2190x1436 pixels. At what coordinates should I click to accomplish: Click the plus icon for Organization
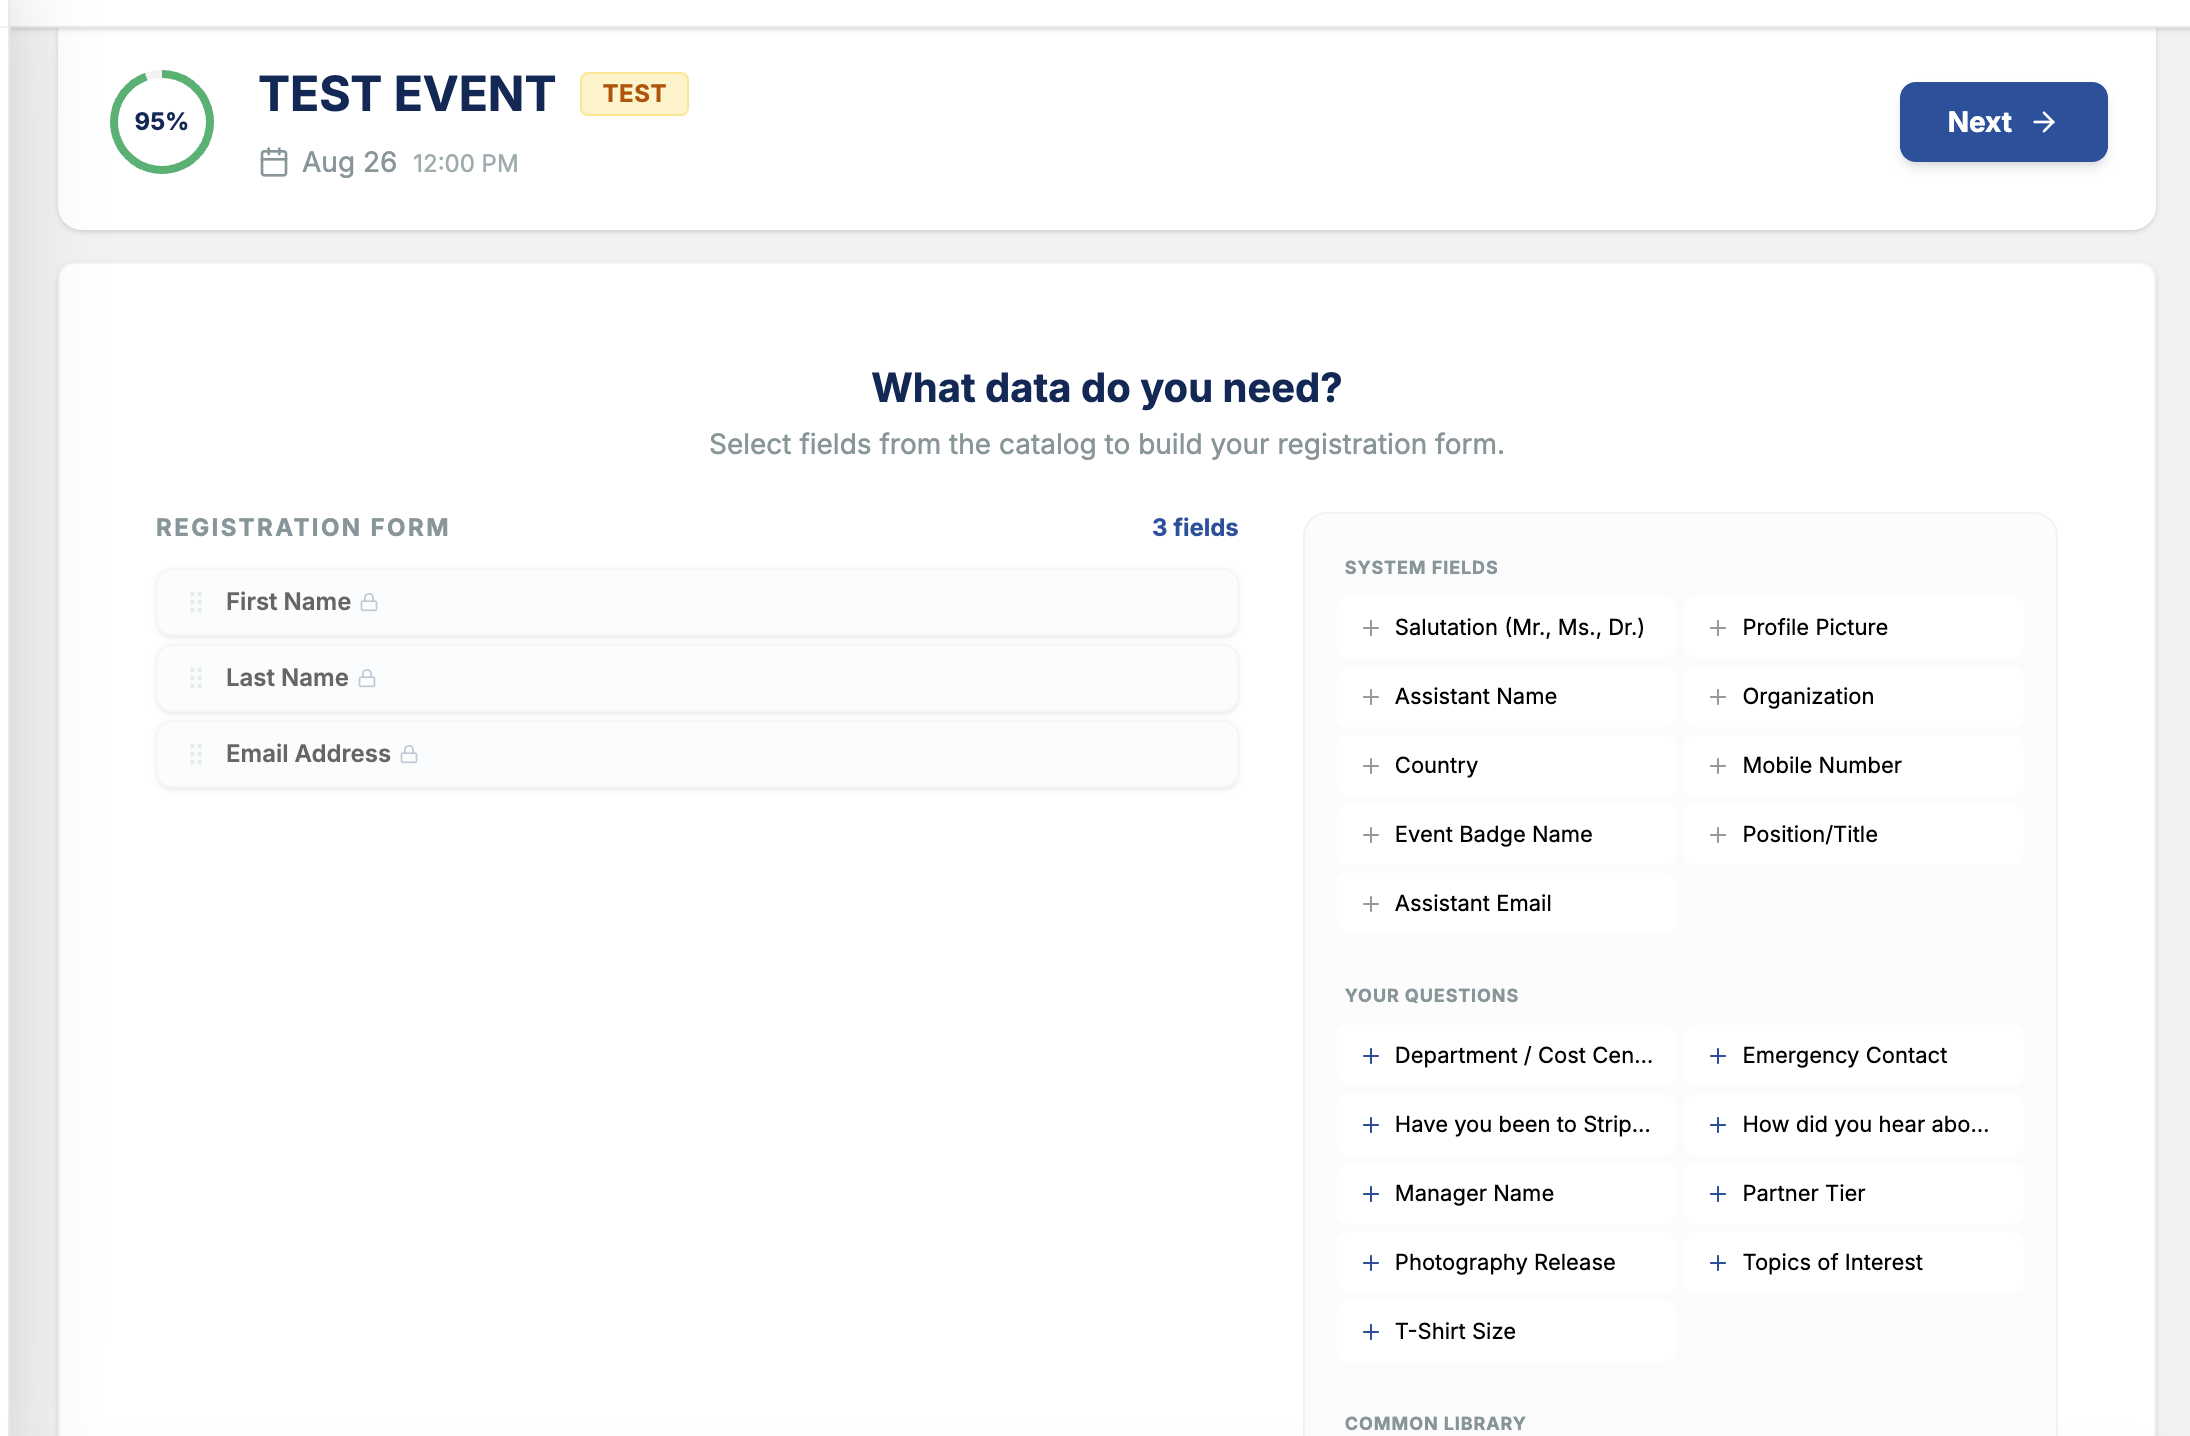(1718, 697)
